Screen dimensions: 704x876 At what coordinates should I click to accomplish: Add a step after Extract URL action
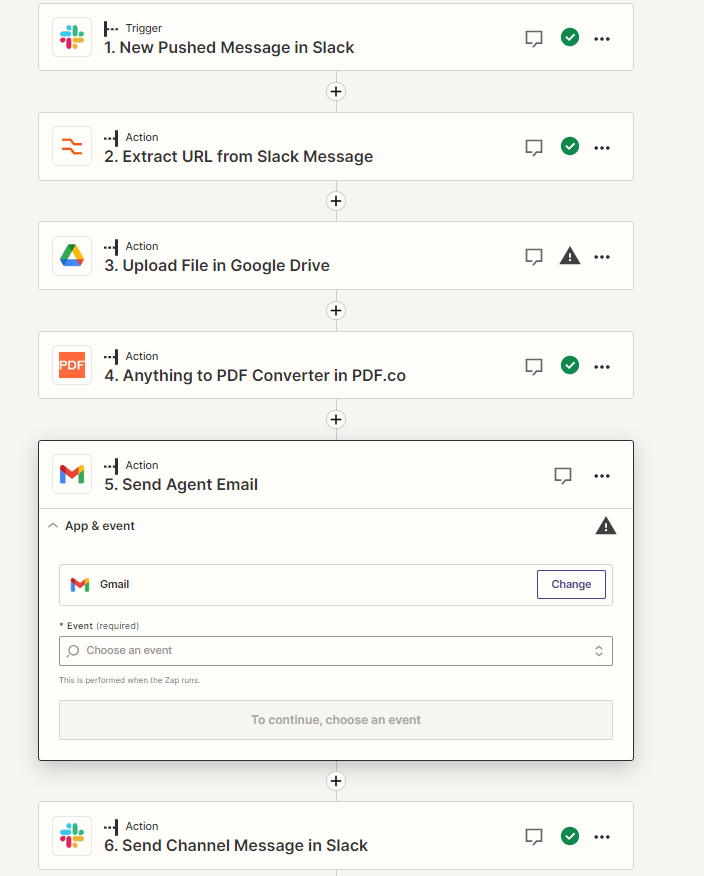336,201
